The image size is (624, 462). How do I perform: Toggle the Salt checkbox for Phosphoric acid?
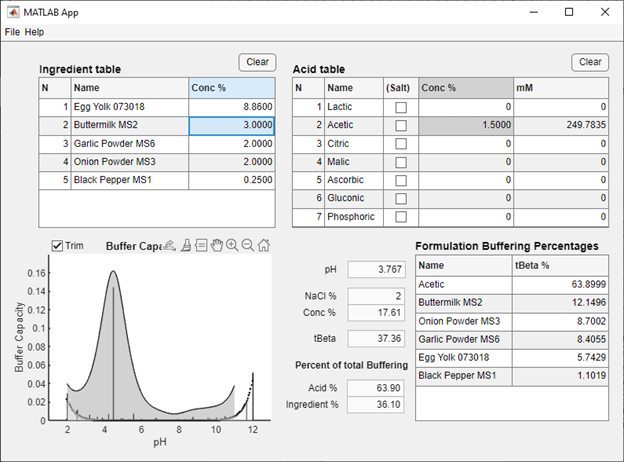(x=401, y=216)
